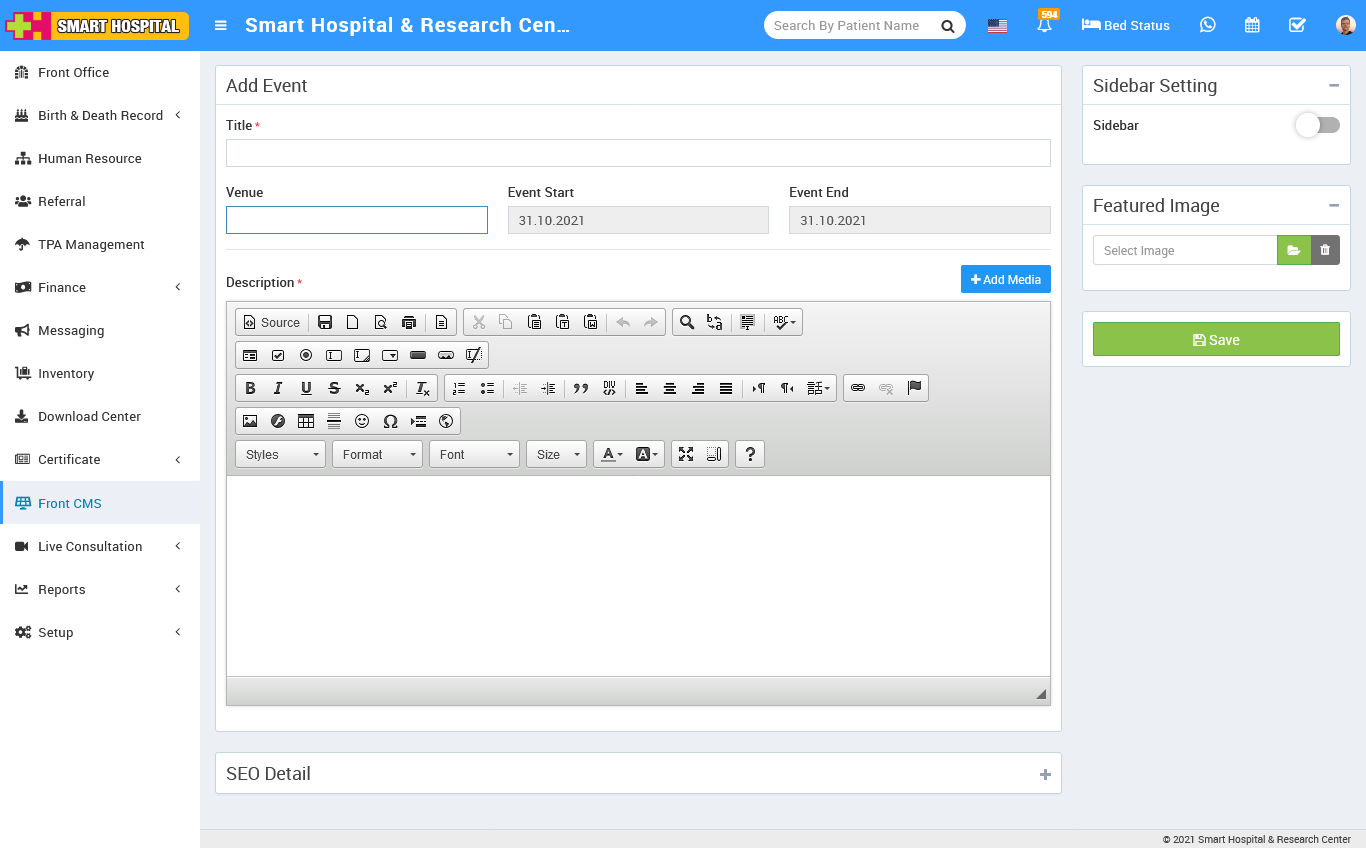Click the WhatsApp icon in the header
Screen dimensions: 1366x848
point(1208,25)
